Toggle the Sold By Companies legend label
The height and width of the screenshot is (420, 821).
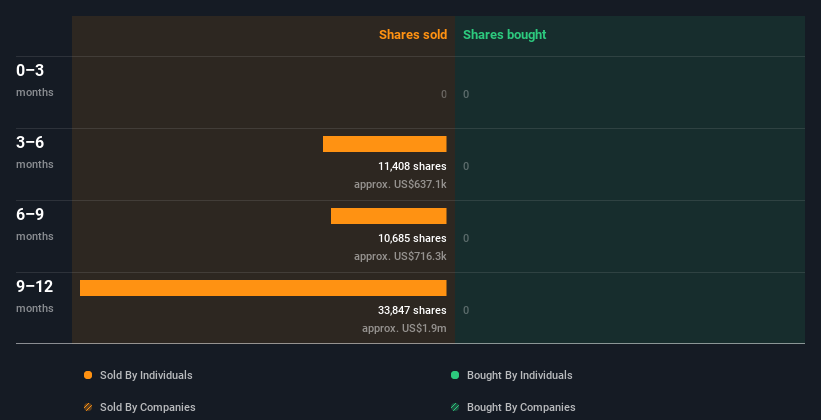coord(148,407)
